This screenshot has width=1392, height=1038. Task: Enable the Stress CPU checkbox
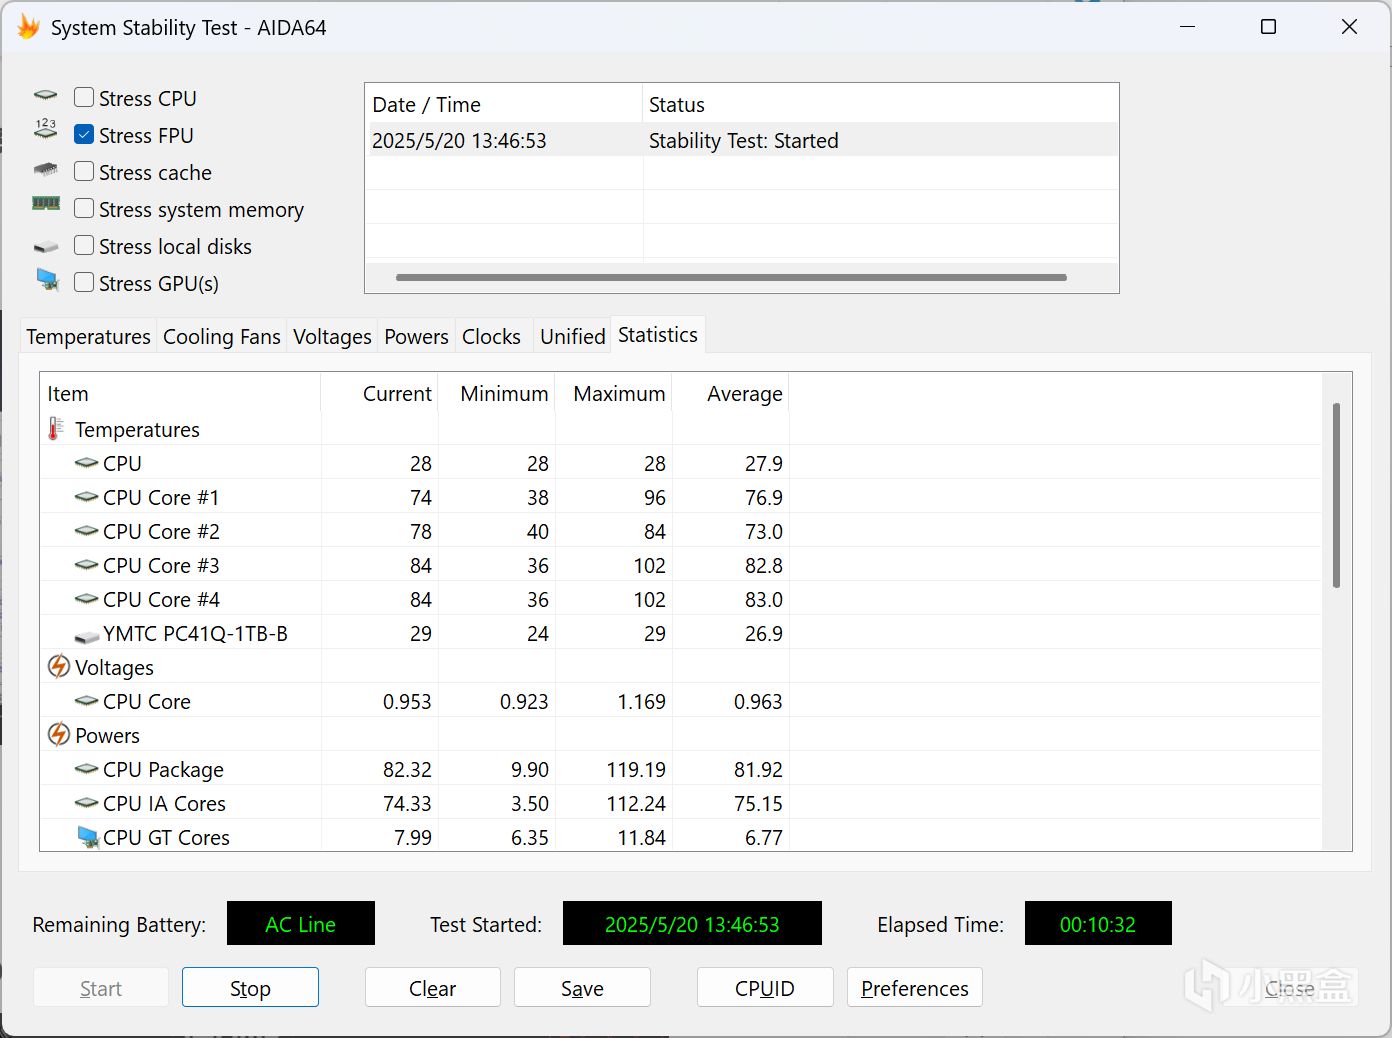coord(84,97)
